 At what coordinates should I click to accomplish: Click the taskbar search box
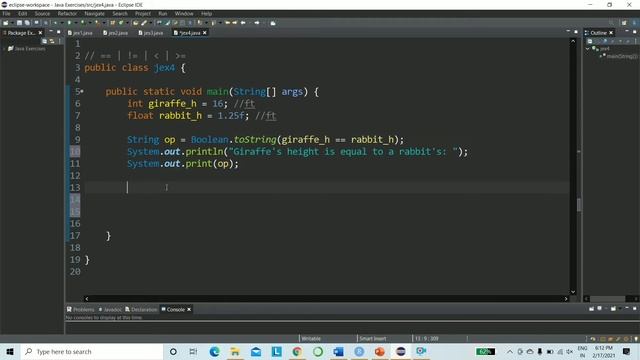[92, 351]
